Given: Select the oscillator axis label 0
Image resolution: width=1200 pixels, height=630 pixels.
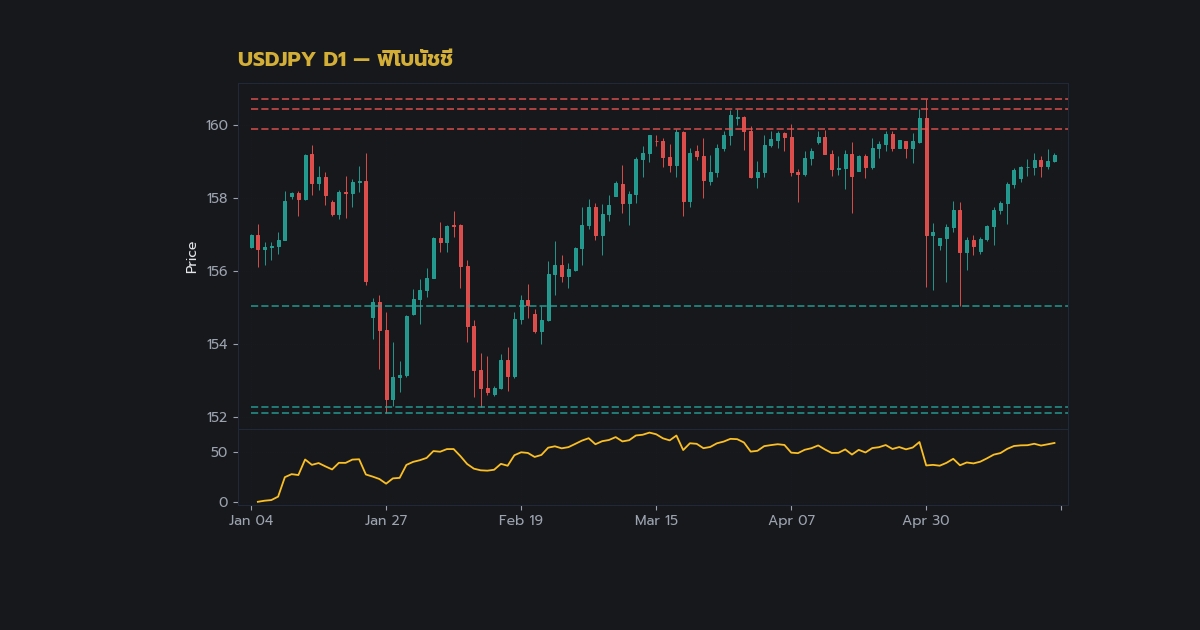Looking at the screenshot, I should [225, 502].
